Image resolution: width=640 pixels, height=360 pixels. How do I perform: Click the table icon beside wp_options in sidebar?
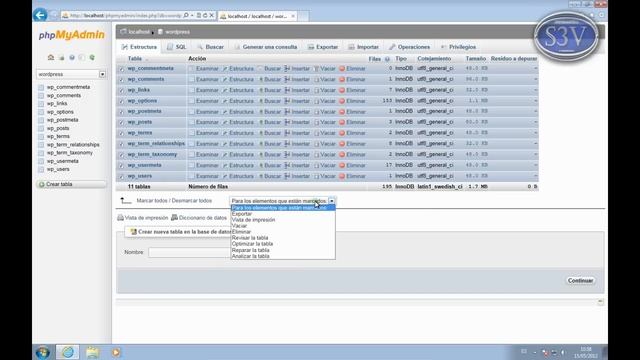pyautogui.click(x=41, y=112)
